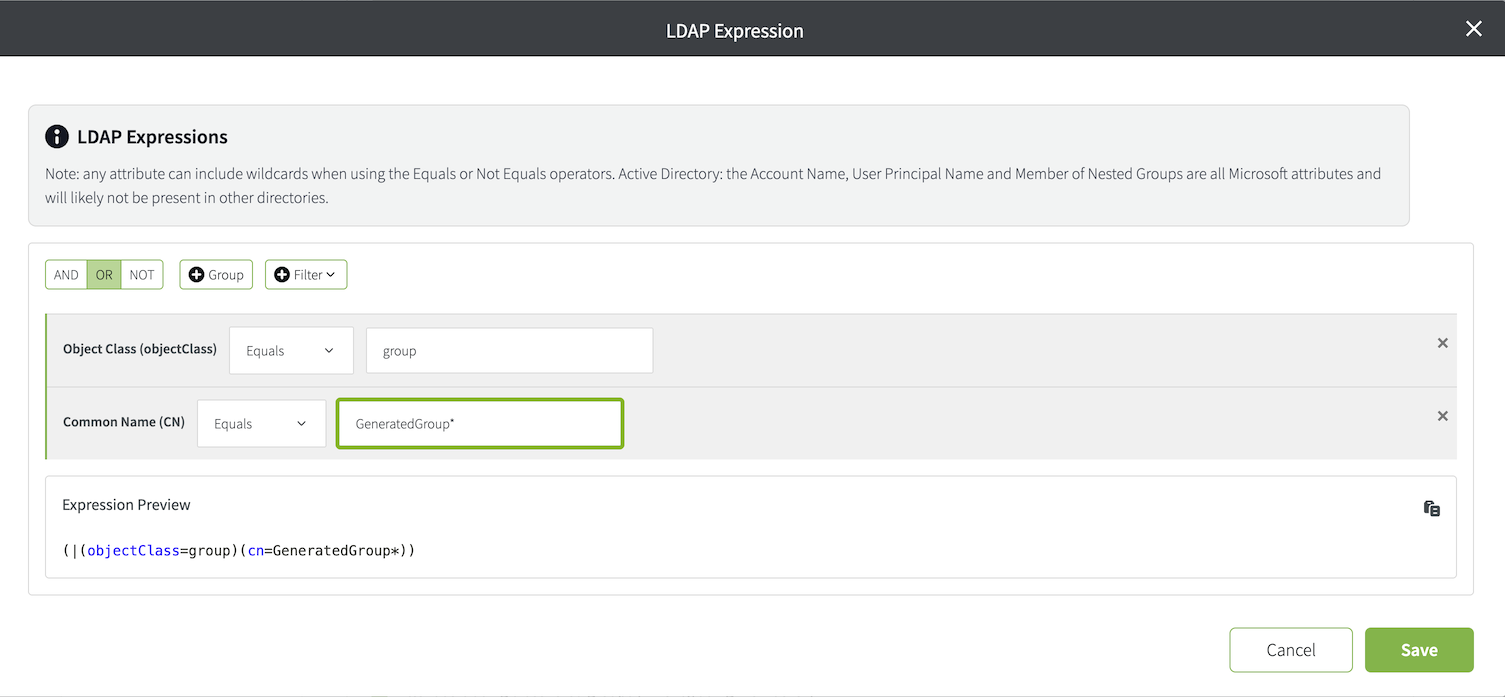Toggle the NOT operator
Viewport: 1505px width, 697px height.
[x=142, y=275]
